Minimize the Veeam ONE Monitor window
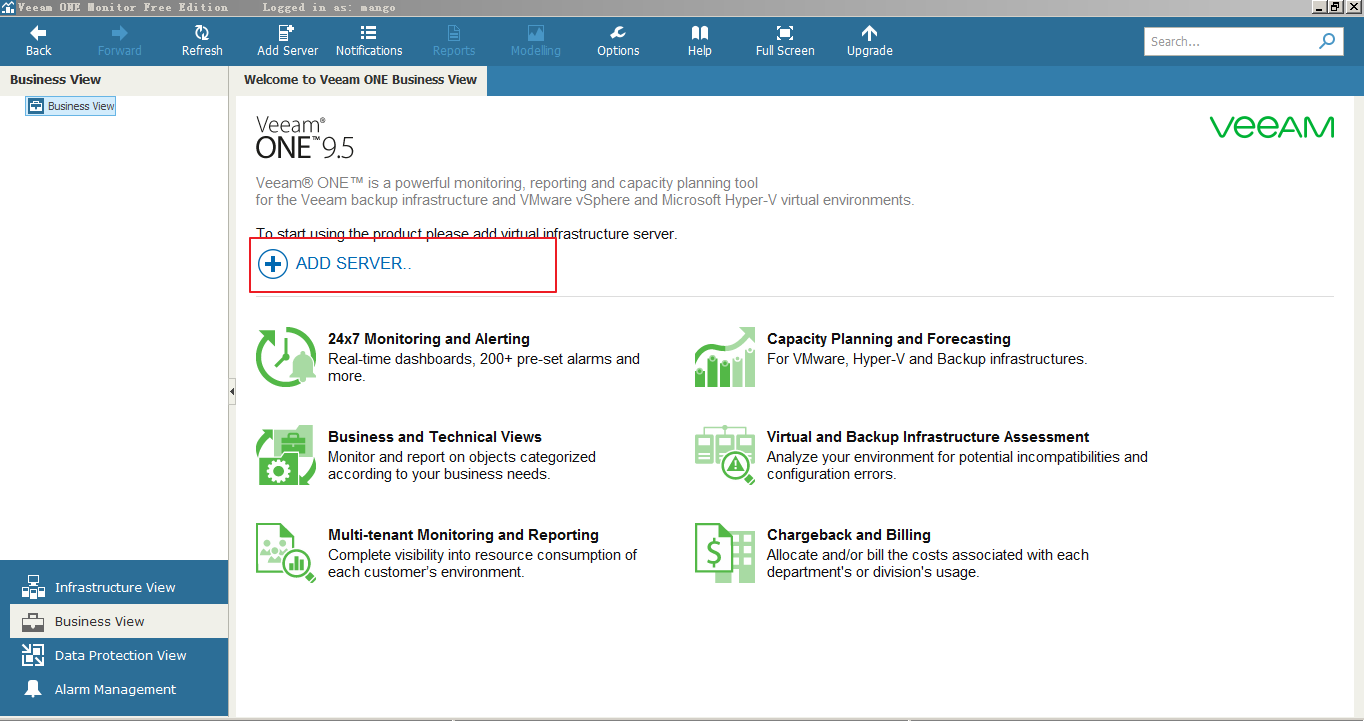1364x721 pixels. click(x=1319, y=7)
